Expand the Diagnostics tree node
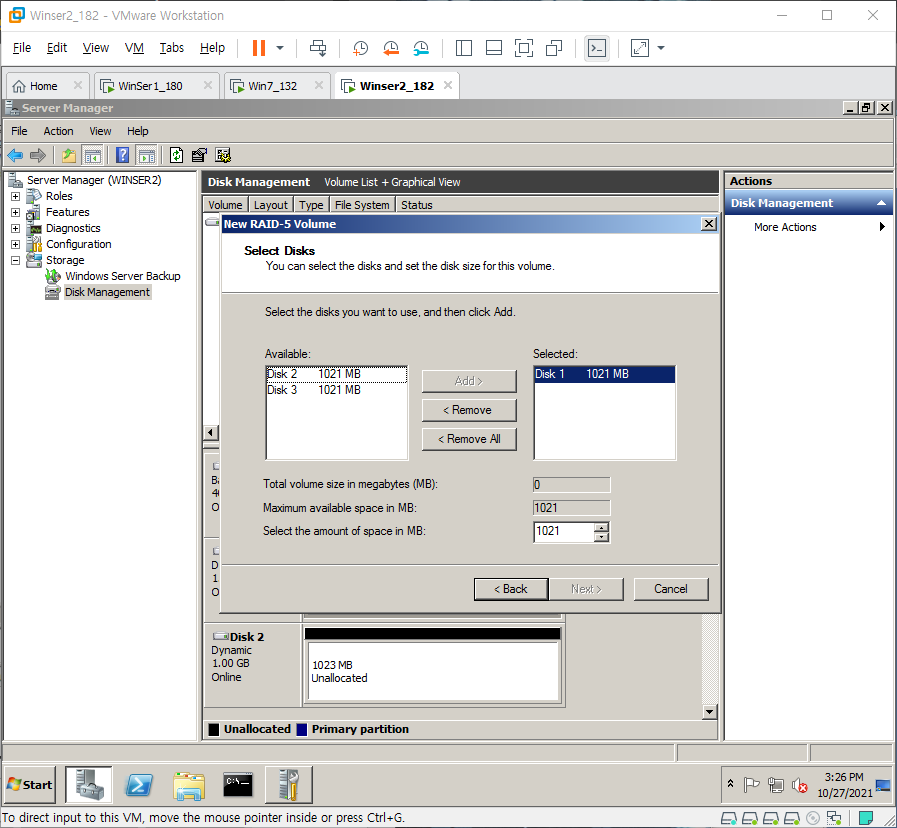The width and height of the screenshot is (897, 828). click(15, 228)
